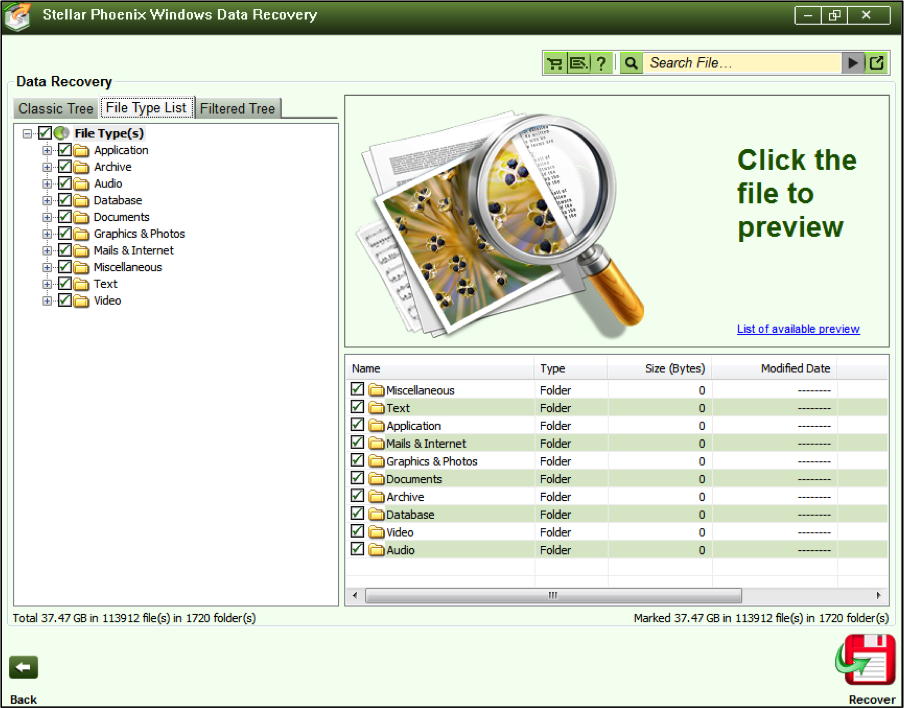The height and width of the screenshot is (708, 904).
Task: Expand the Application tree node
Action: 47,150
